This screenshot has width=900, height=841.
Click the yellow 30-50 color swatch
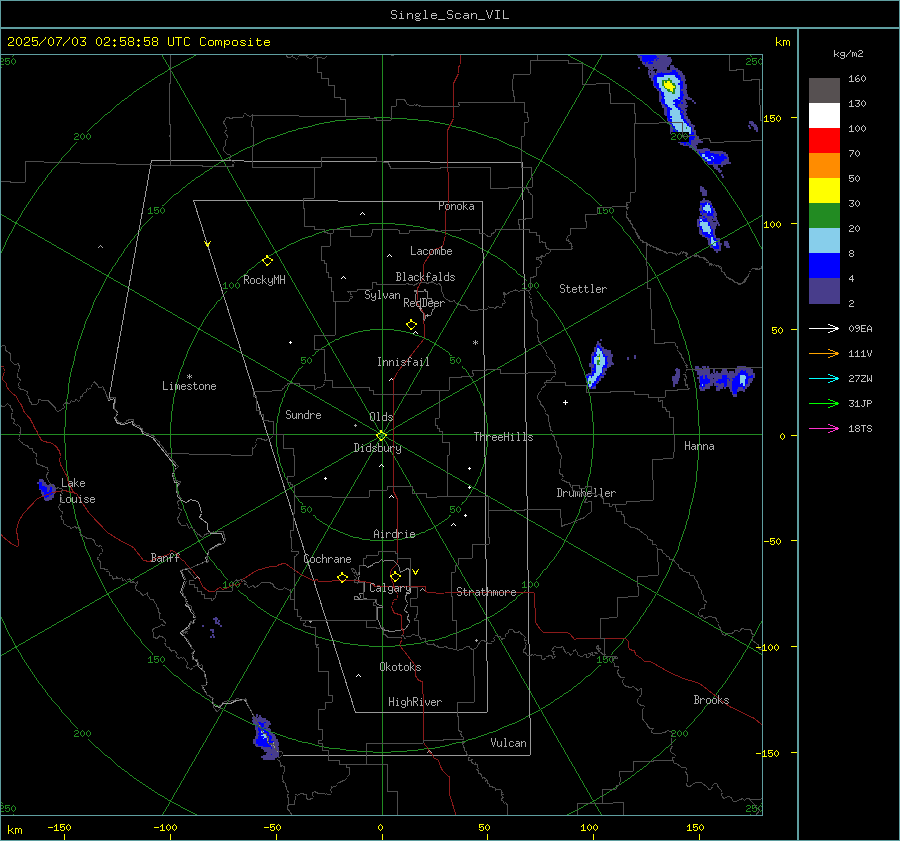tap(824, 191)
